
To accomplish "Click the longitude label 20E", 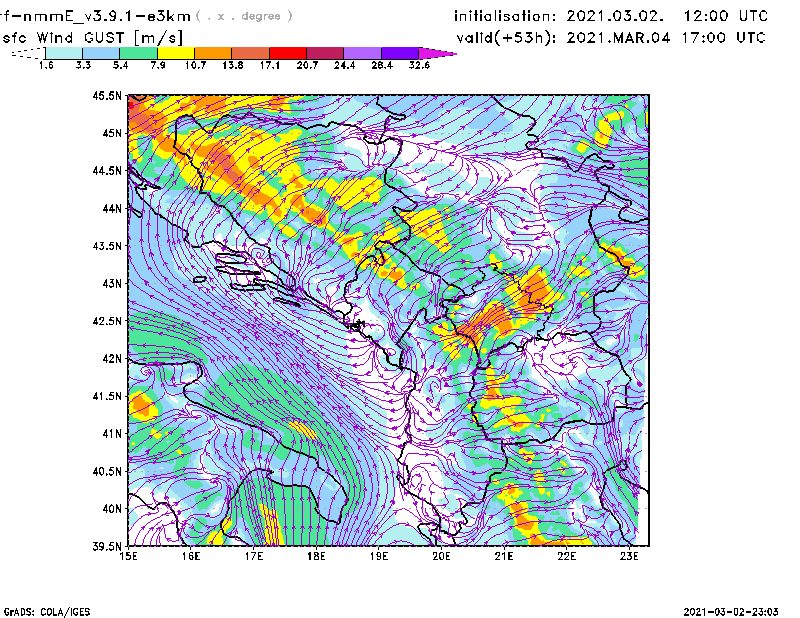I will point(441,556).
